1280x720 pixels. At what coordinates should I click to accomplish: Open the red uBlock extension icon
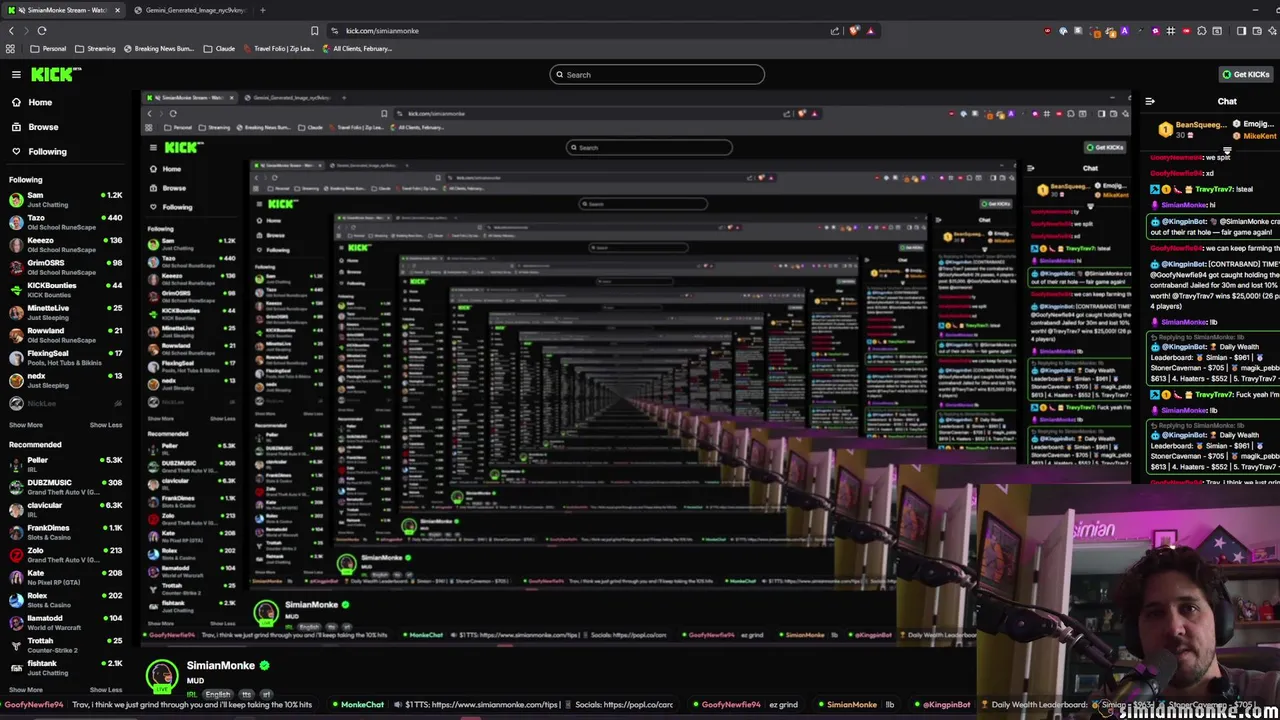[x=1047, y=31]
